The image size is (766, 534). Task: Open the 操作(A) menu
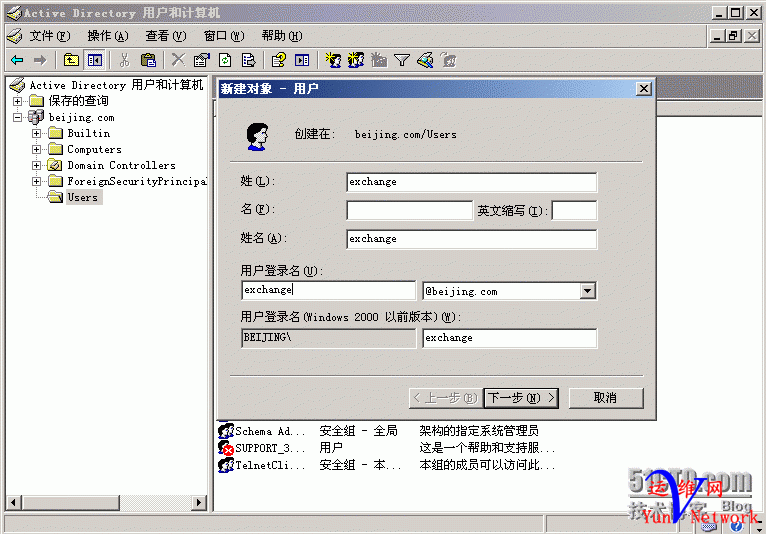pyautogui.click(x=107, y=36)
